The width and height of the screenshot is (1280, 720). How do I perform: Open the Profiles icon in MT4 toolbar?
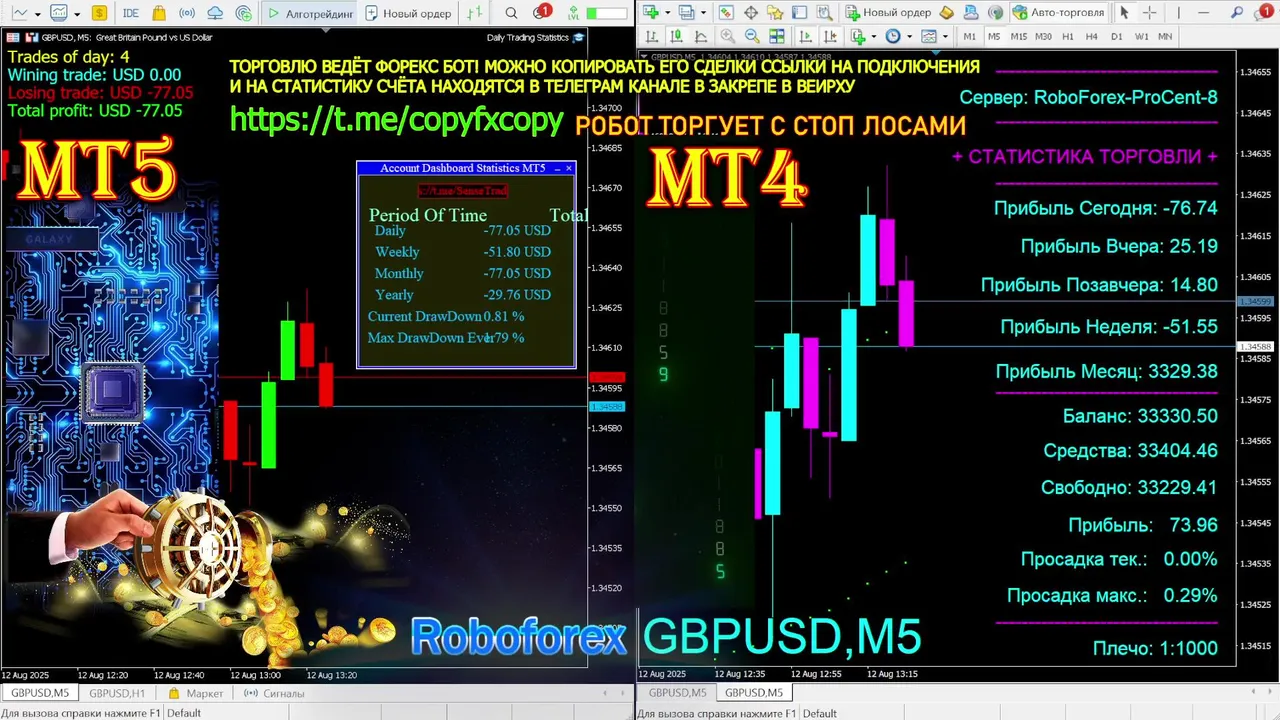coord(686,12)
